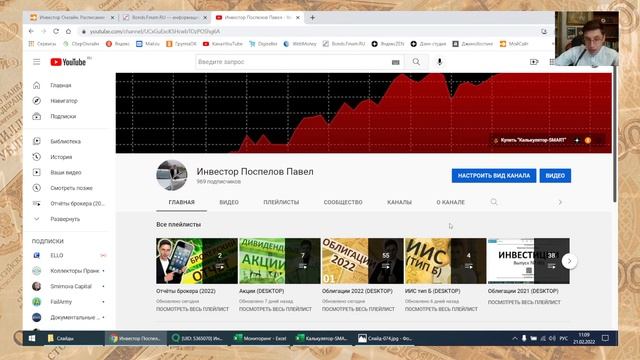Click the channel search magnifier icon
The image size is (640, 360).
(x=494, y=202)
